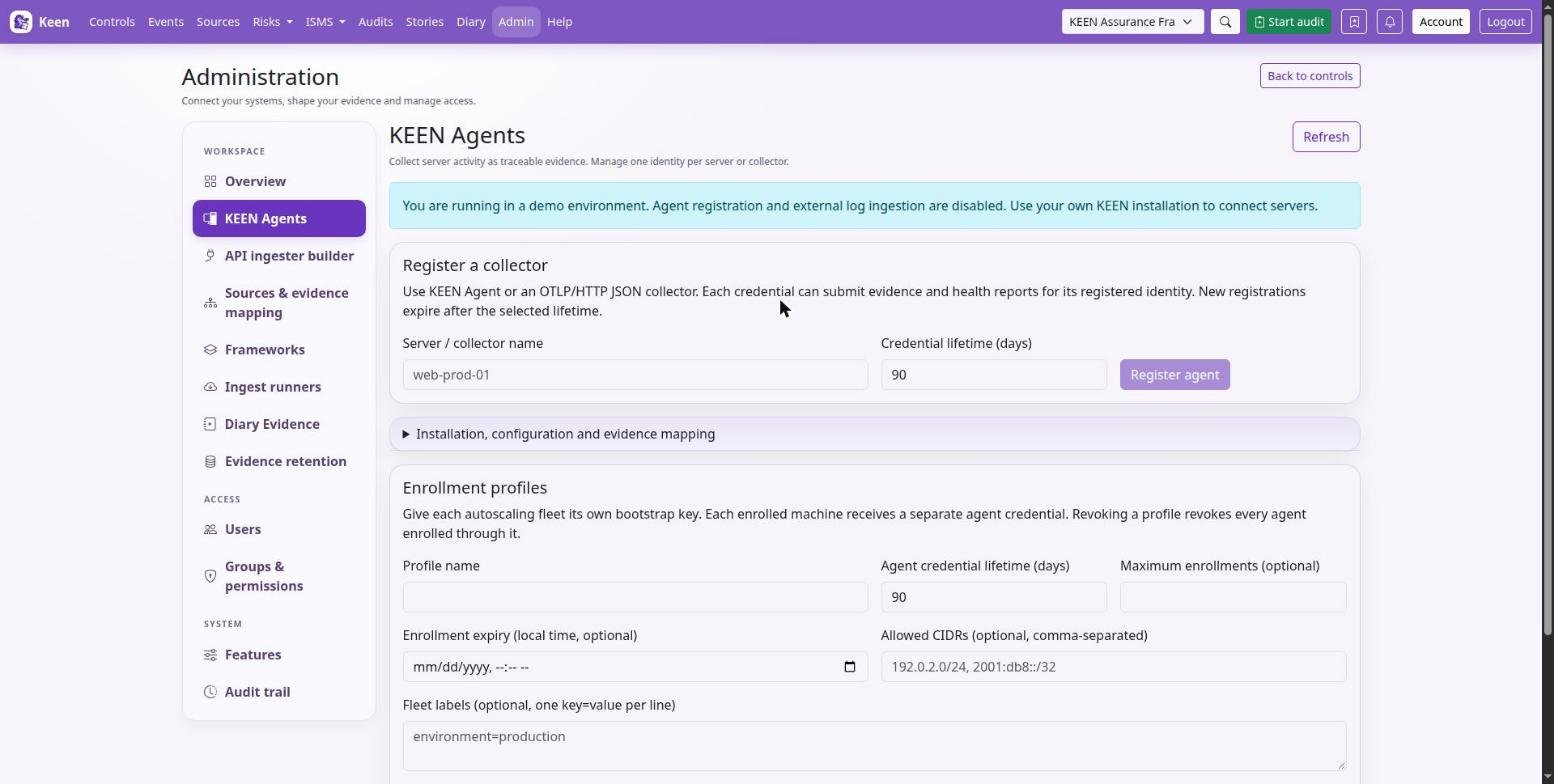The image size is (1554, 784).
Task: Open the Risks dropdown menu
Action: coord(273,22)
